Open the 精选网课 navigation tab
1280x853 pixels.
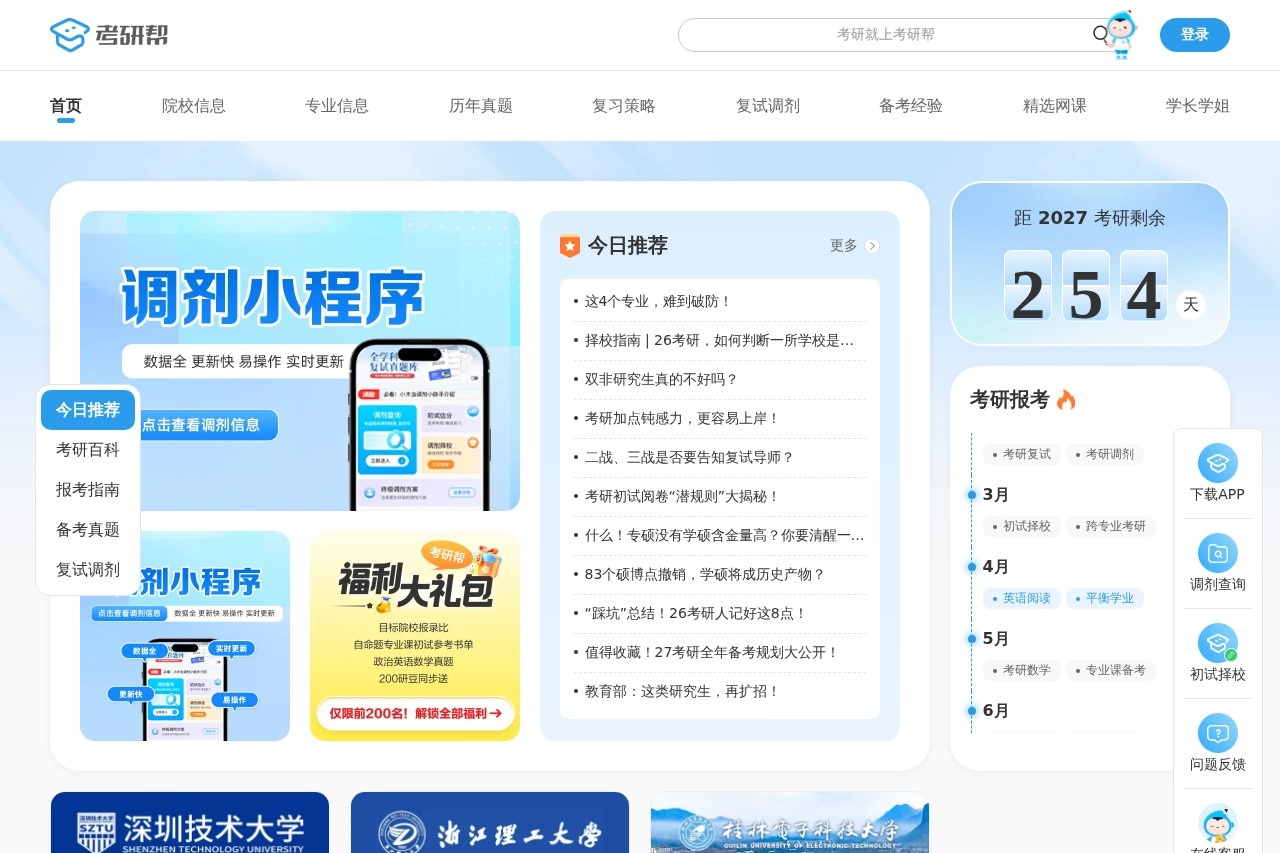1055,106
